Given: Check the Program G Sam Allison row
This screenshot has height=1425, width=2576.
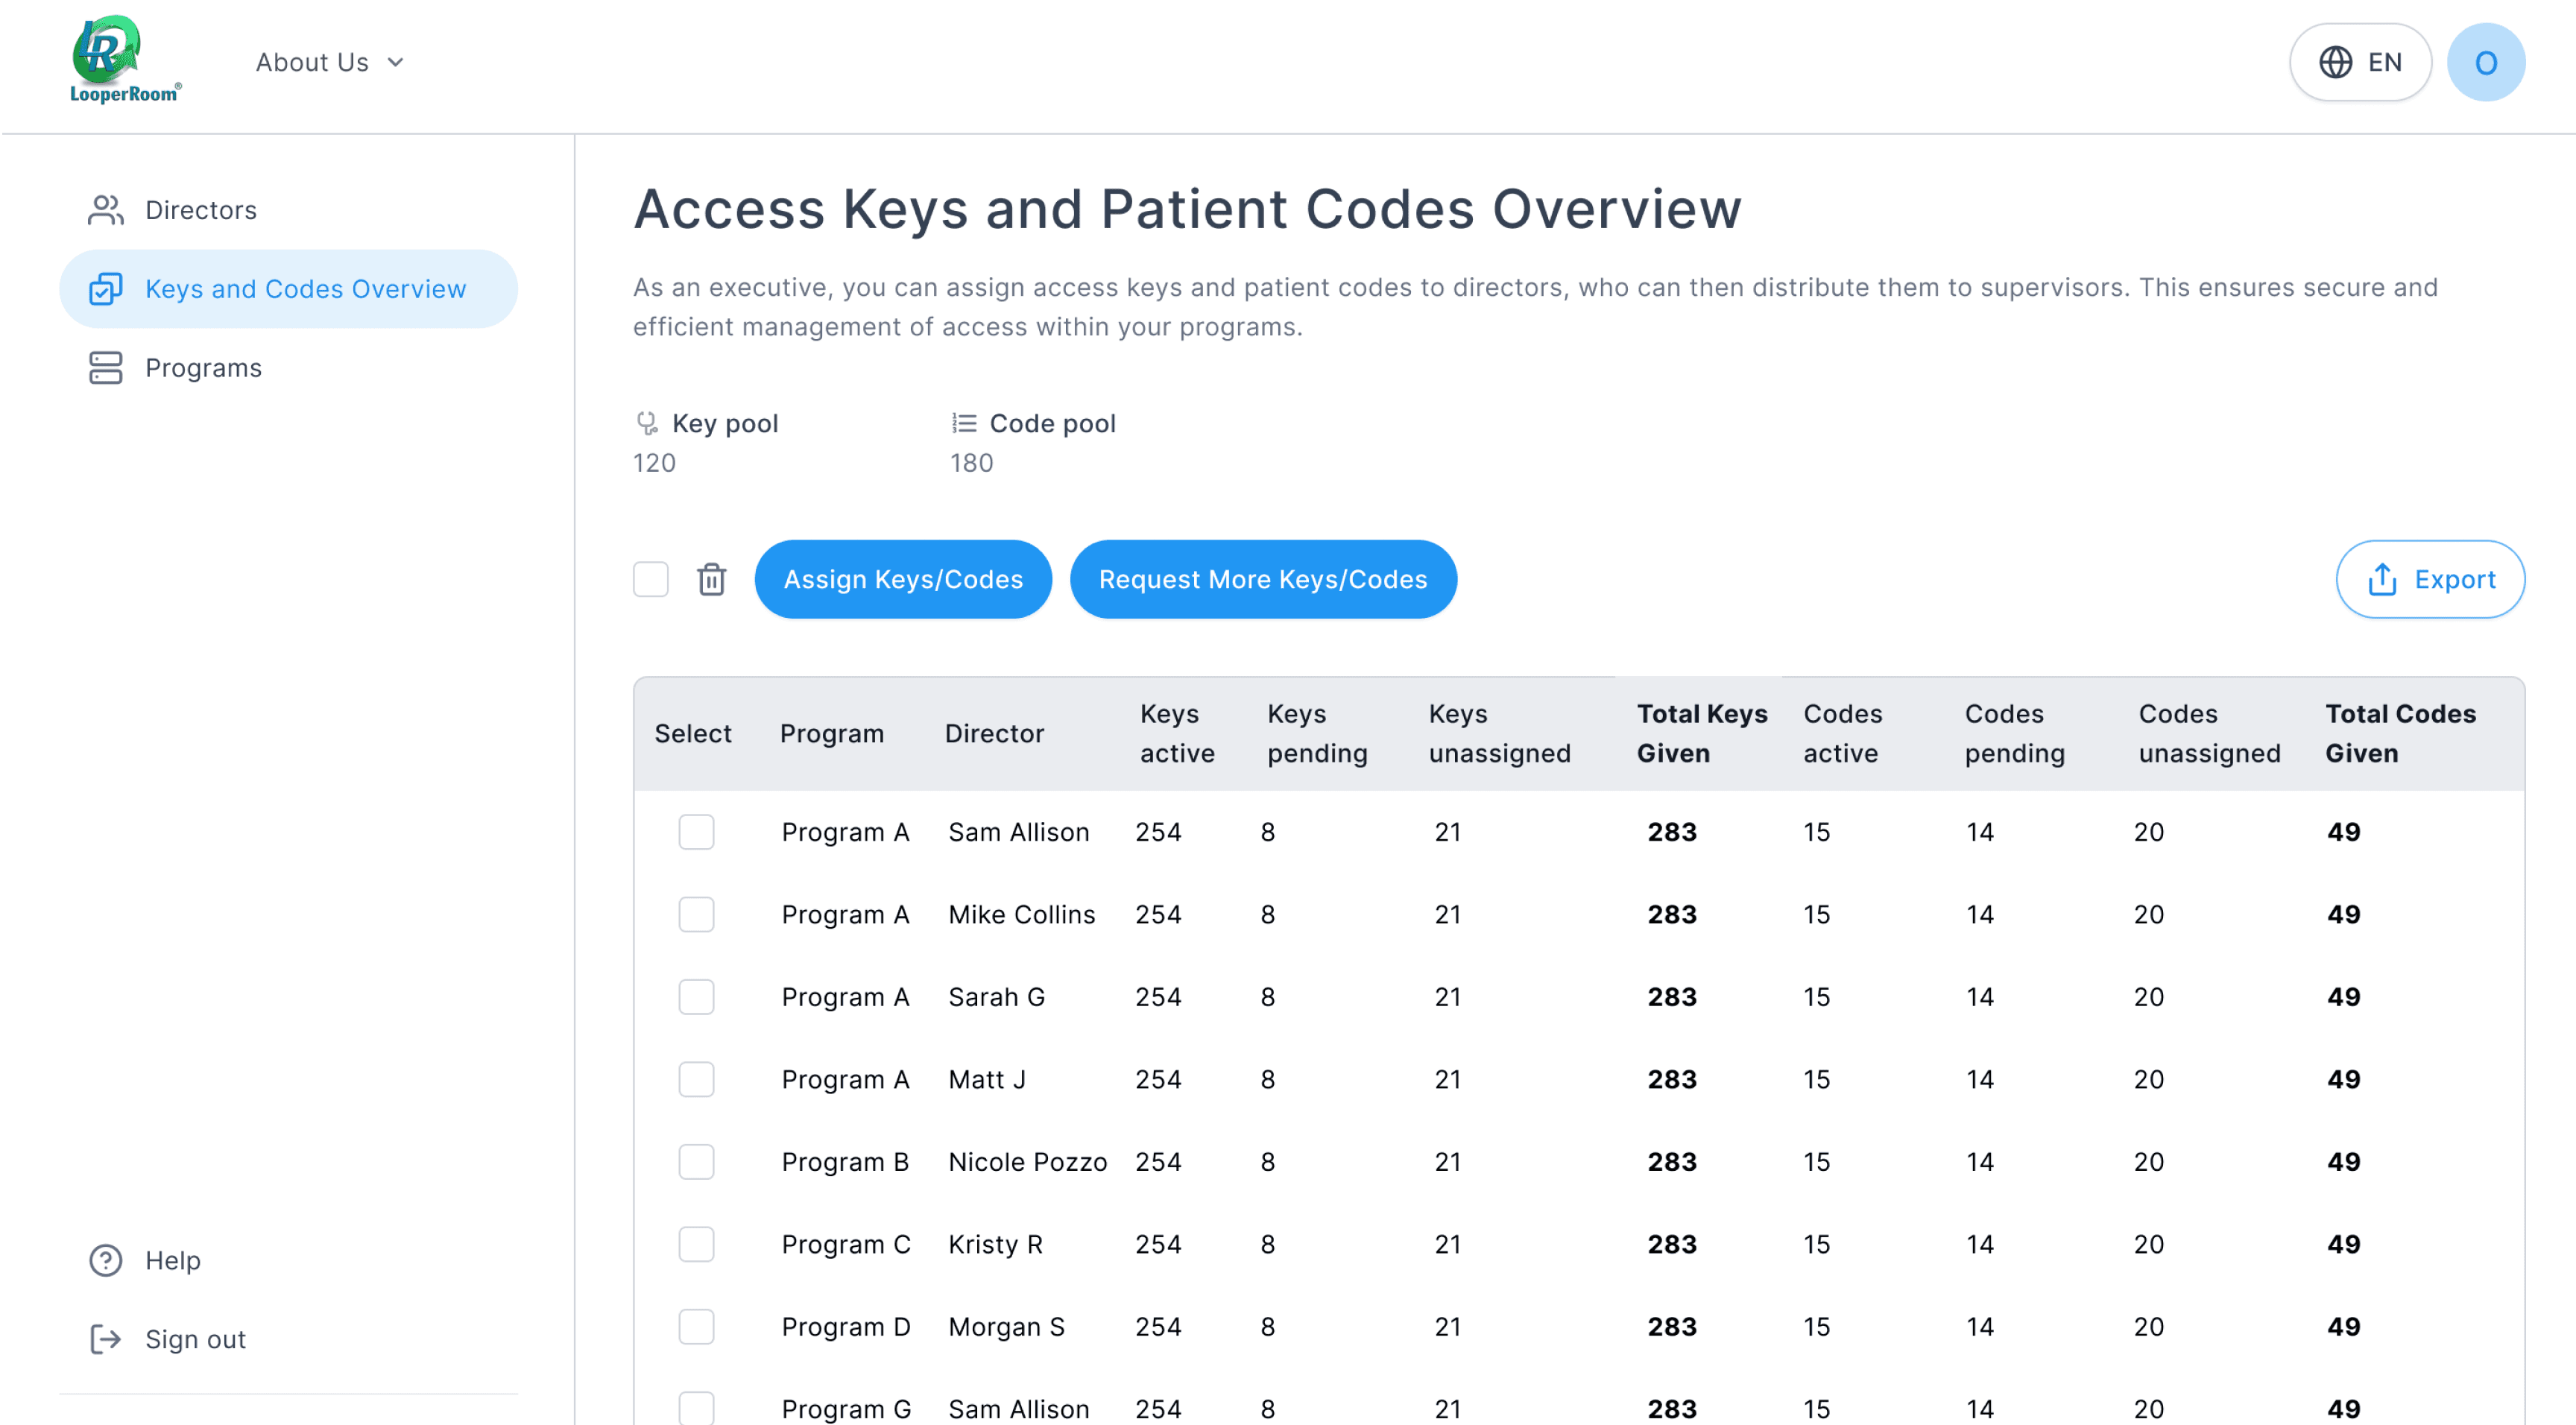Looking at the screenshot, I should pos(696,1408).
